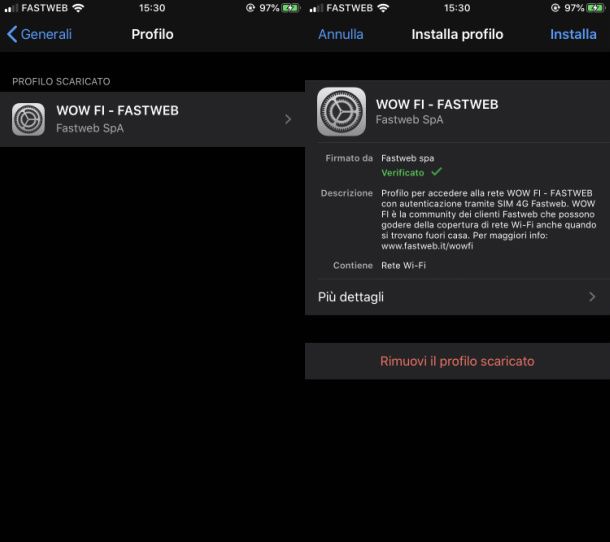
Task: Tap Annulla to cancel profile install
Action: tap(341, 34)
